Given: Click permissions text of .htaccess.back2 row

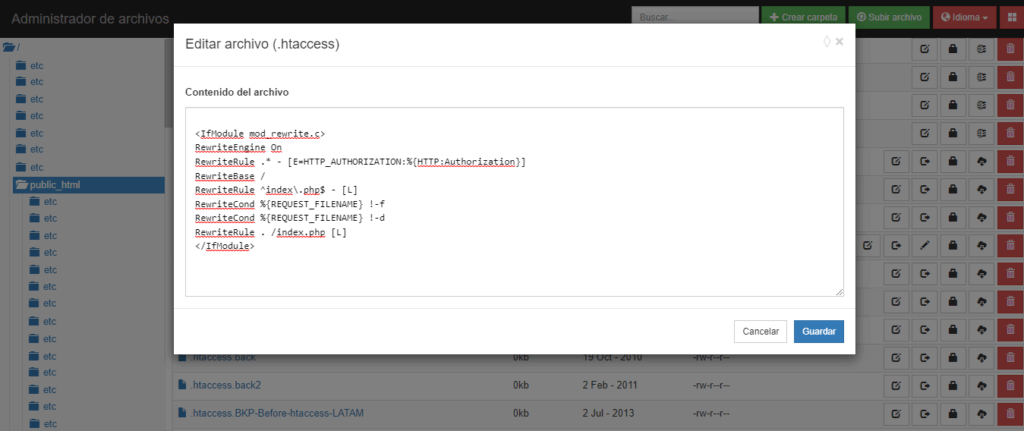Looking at the screenshot, I should tap(711, 385).
